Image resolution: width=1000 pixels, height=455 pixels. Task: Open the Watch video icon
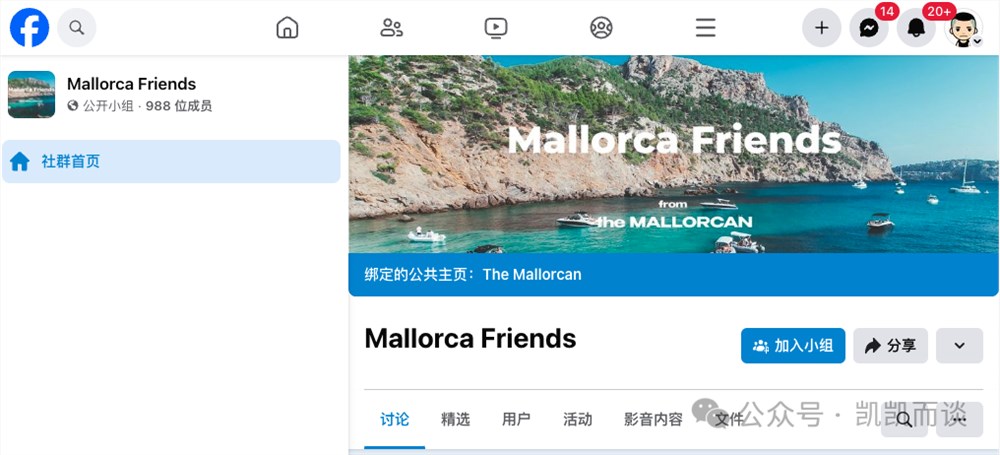(496, 27)
